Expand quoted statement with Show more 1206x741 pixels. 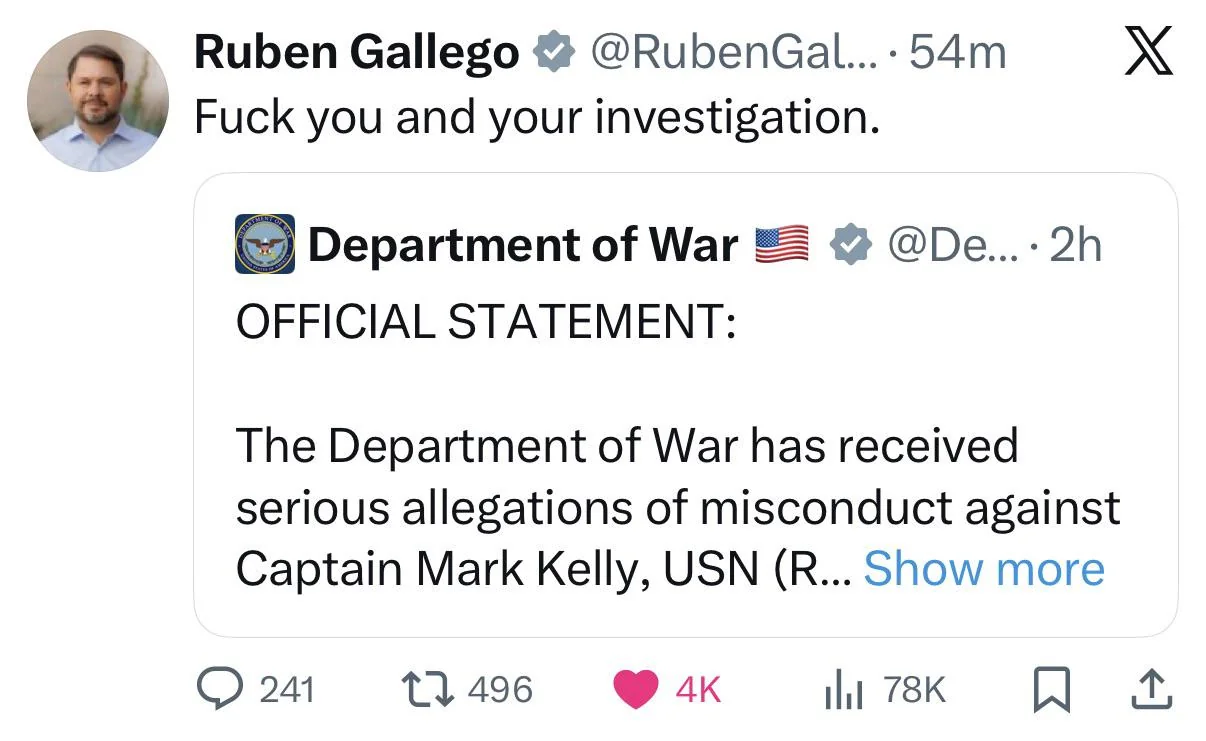pos(984,569)
